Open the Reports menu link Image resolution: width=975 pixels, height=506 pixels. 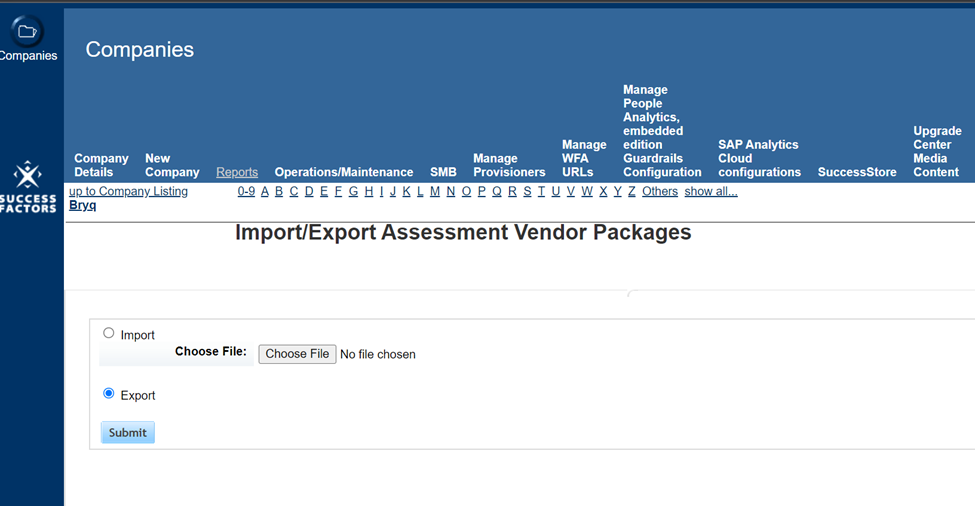237,172
